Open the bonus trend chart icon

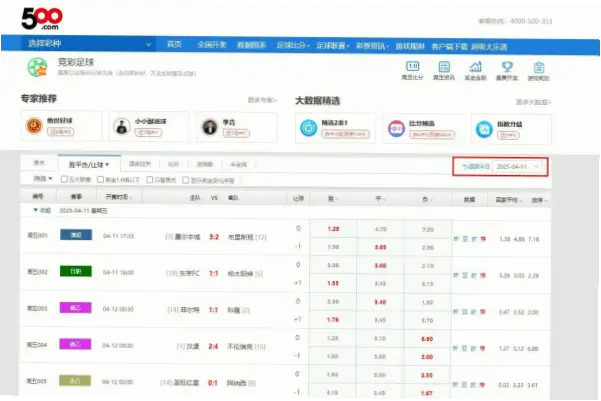pos(475,67)
